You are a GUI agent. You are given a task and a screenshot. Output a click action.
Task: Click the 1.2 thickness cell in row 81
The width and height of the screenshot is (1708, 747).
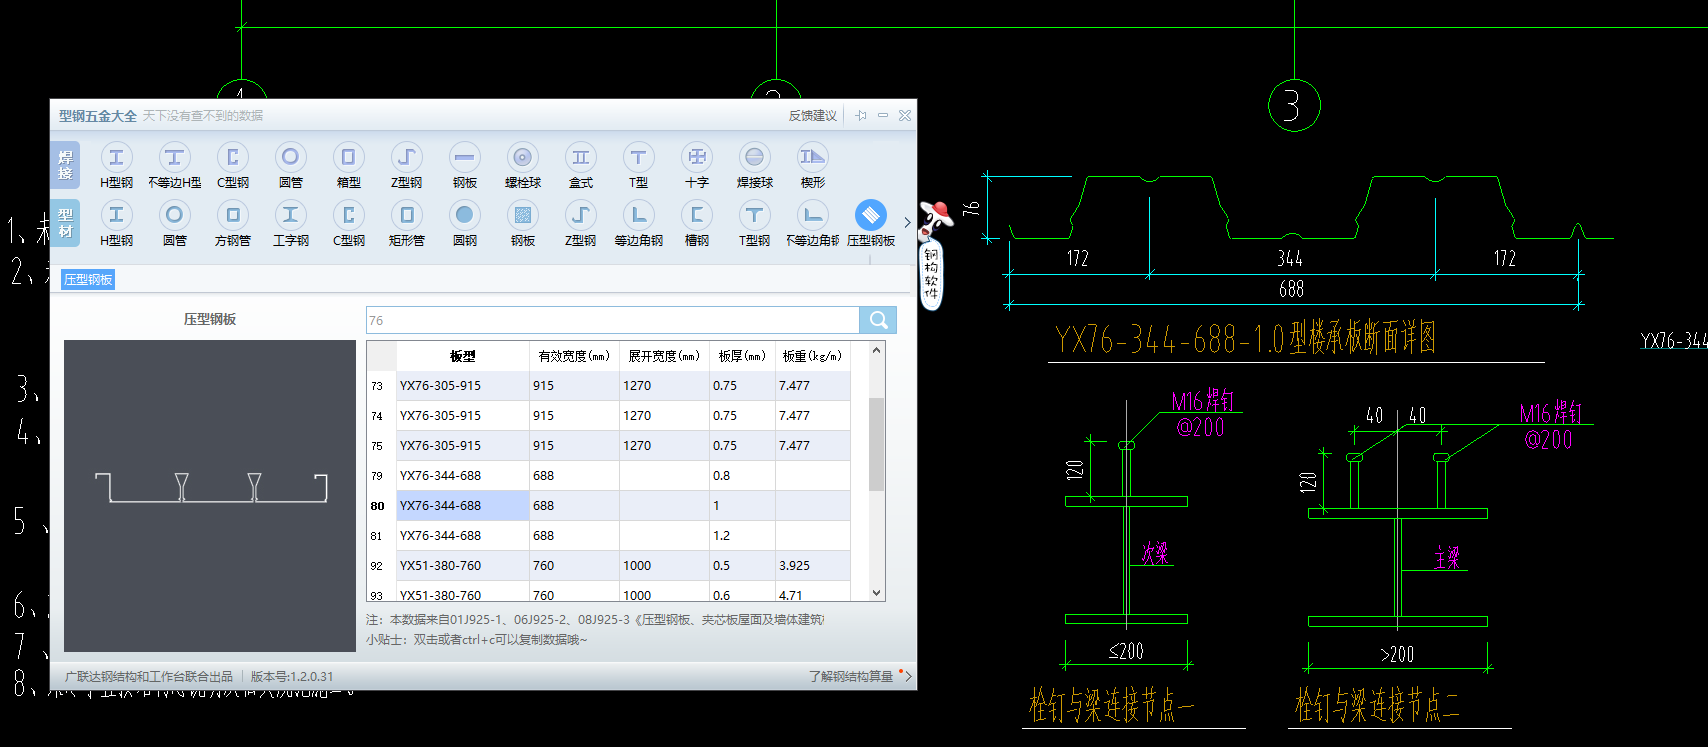pos(742,536)
